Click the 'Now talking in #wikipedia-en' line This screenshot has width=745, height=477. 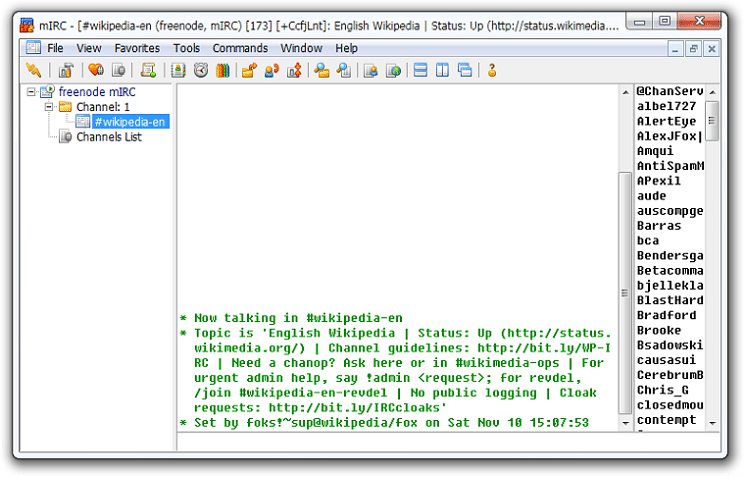pos(291,318)
